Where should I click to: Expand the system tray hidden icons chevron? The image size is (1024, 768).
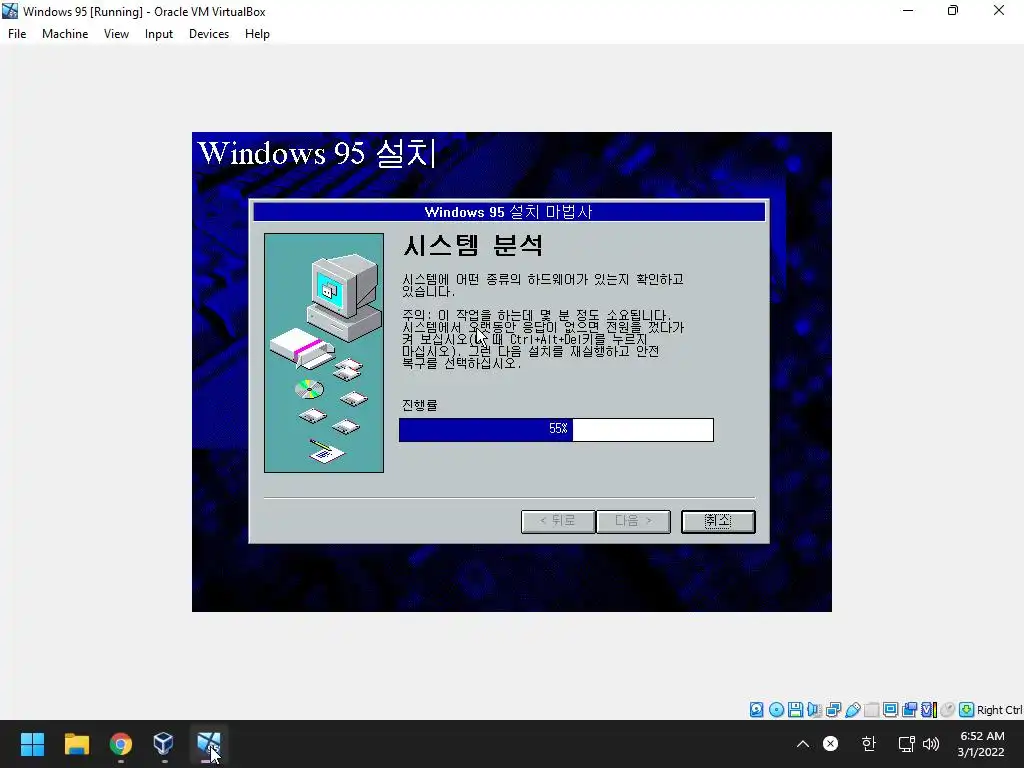coord(803,744)
